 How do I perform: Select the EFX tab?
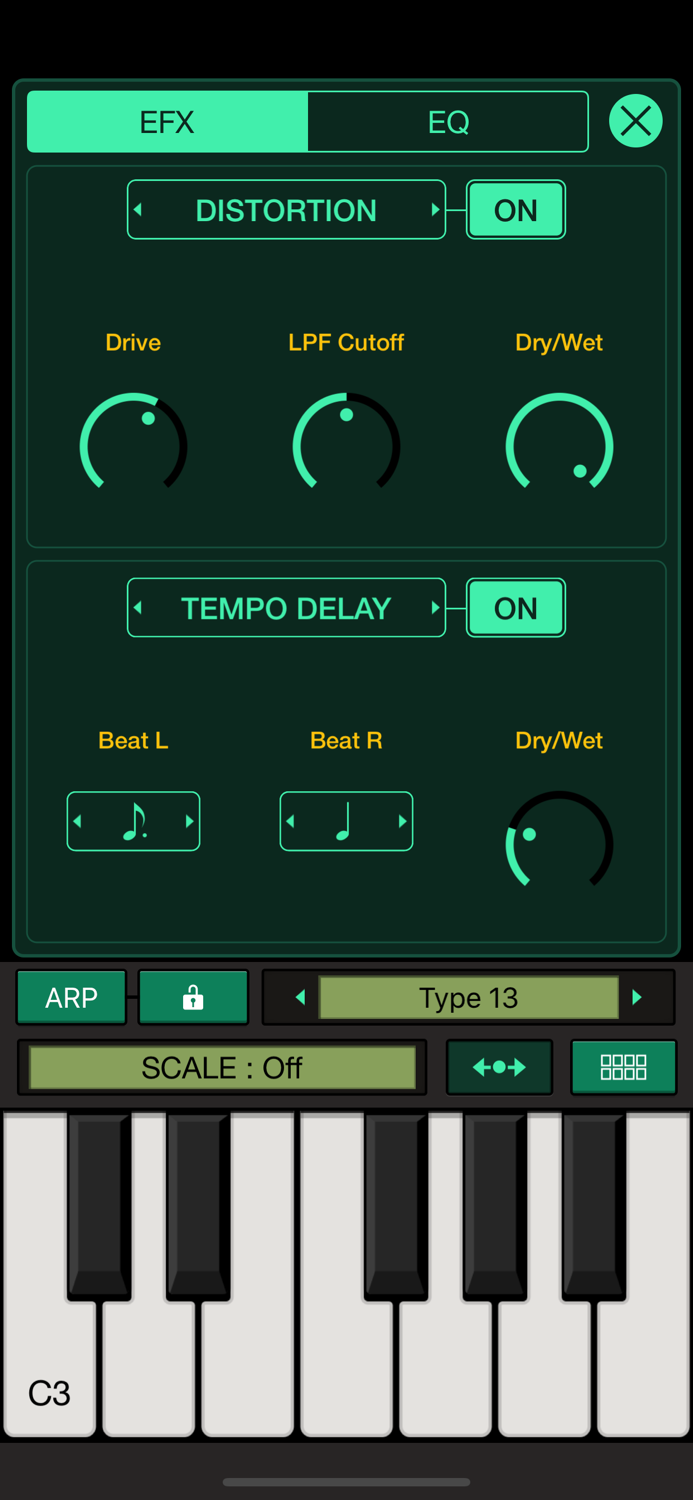tap(167, 122)
